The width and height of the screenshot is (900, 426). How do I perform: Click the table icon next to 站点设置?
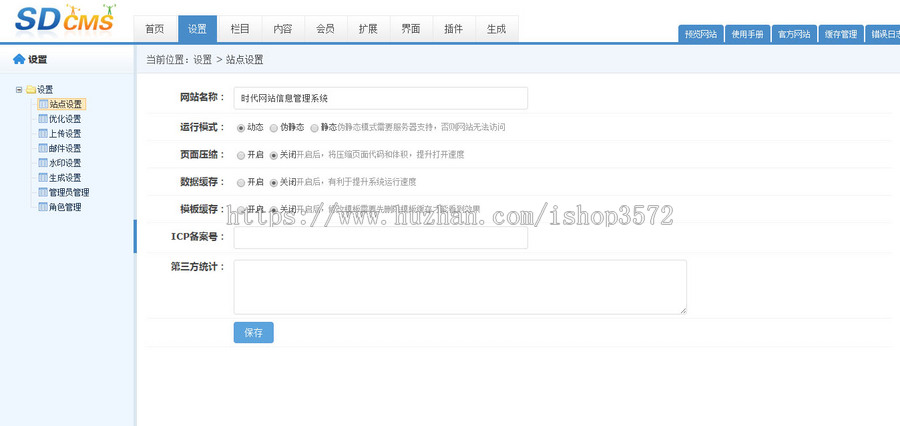[x=43, y=104]
